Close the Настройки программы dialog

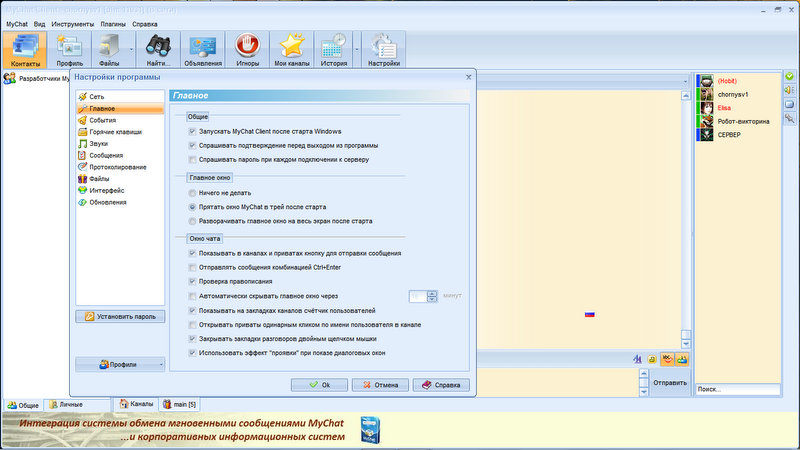point(468,77)
